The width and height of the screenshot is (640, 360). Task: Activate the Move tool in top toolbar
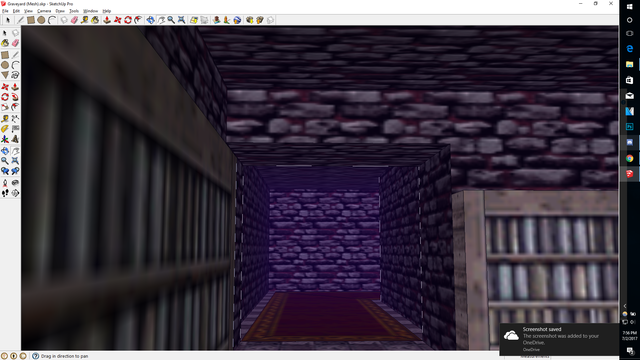tap(118, 20)
